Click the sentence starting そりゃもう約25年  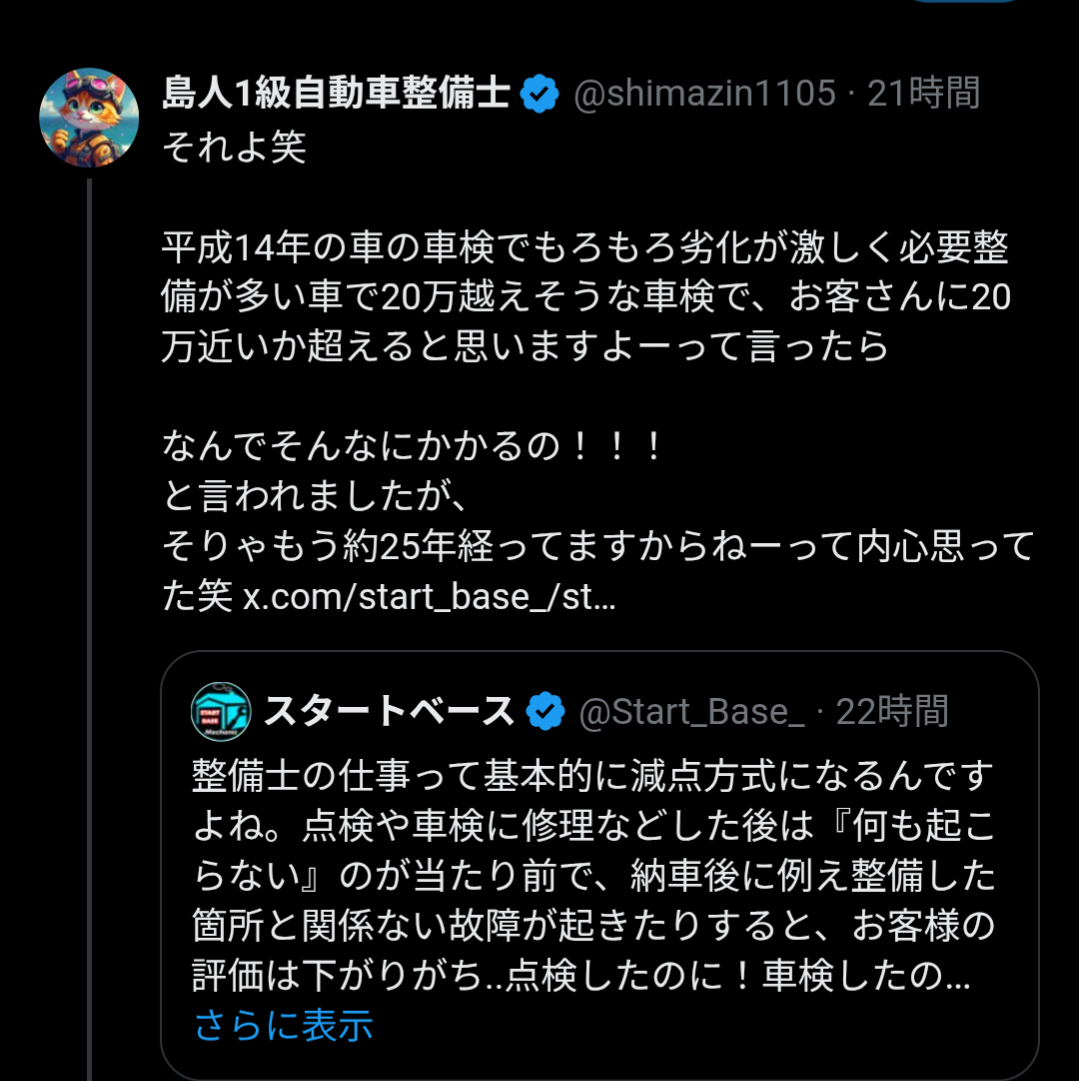[597, 546]
